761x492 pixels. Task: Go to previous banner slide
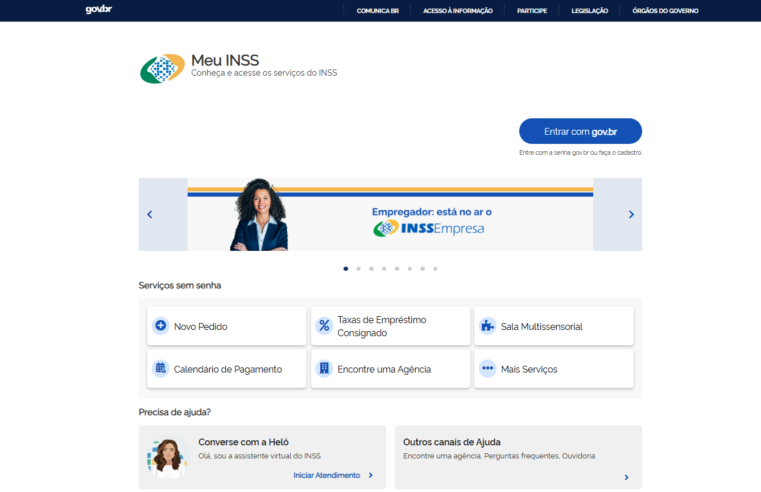149,214
